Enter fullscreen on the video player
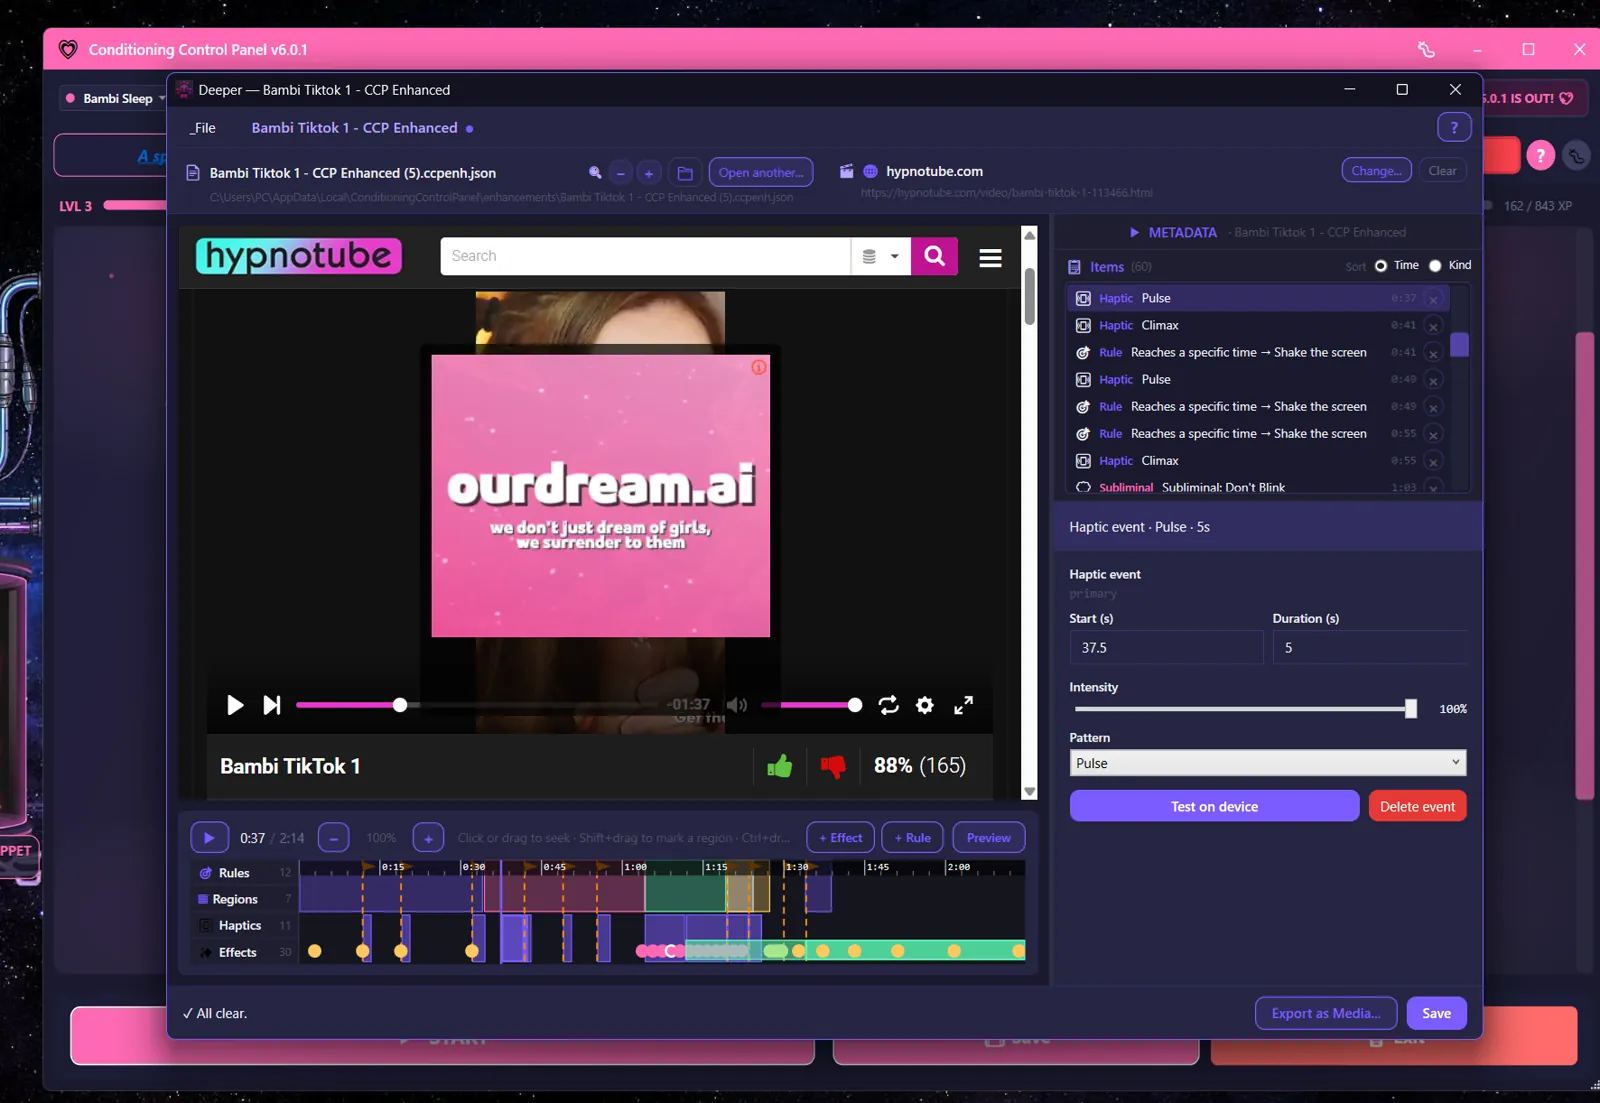The image size is (1600, 1103). click(963, 705)
